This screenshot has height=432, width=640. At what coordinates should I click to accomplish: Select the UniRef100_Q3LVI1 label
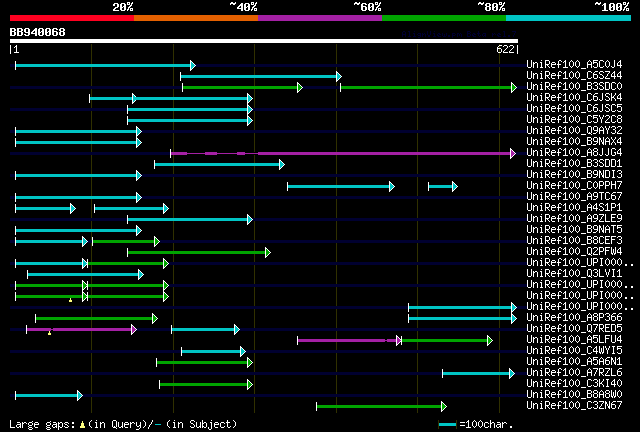tap(574, 273)
